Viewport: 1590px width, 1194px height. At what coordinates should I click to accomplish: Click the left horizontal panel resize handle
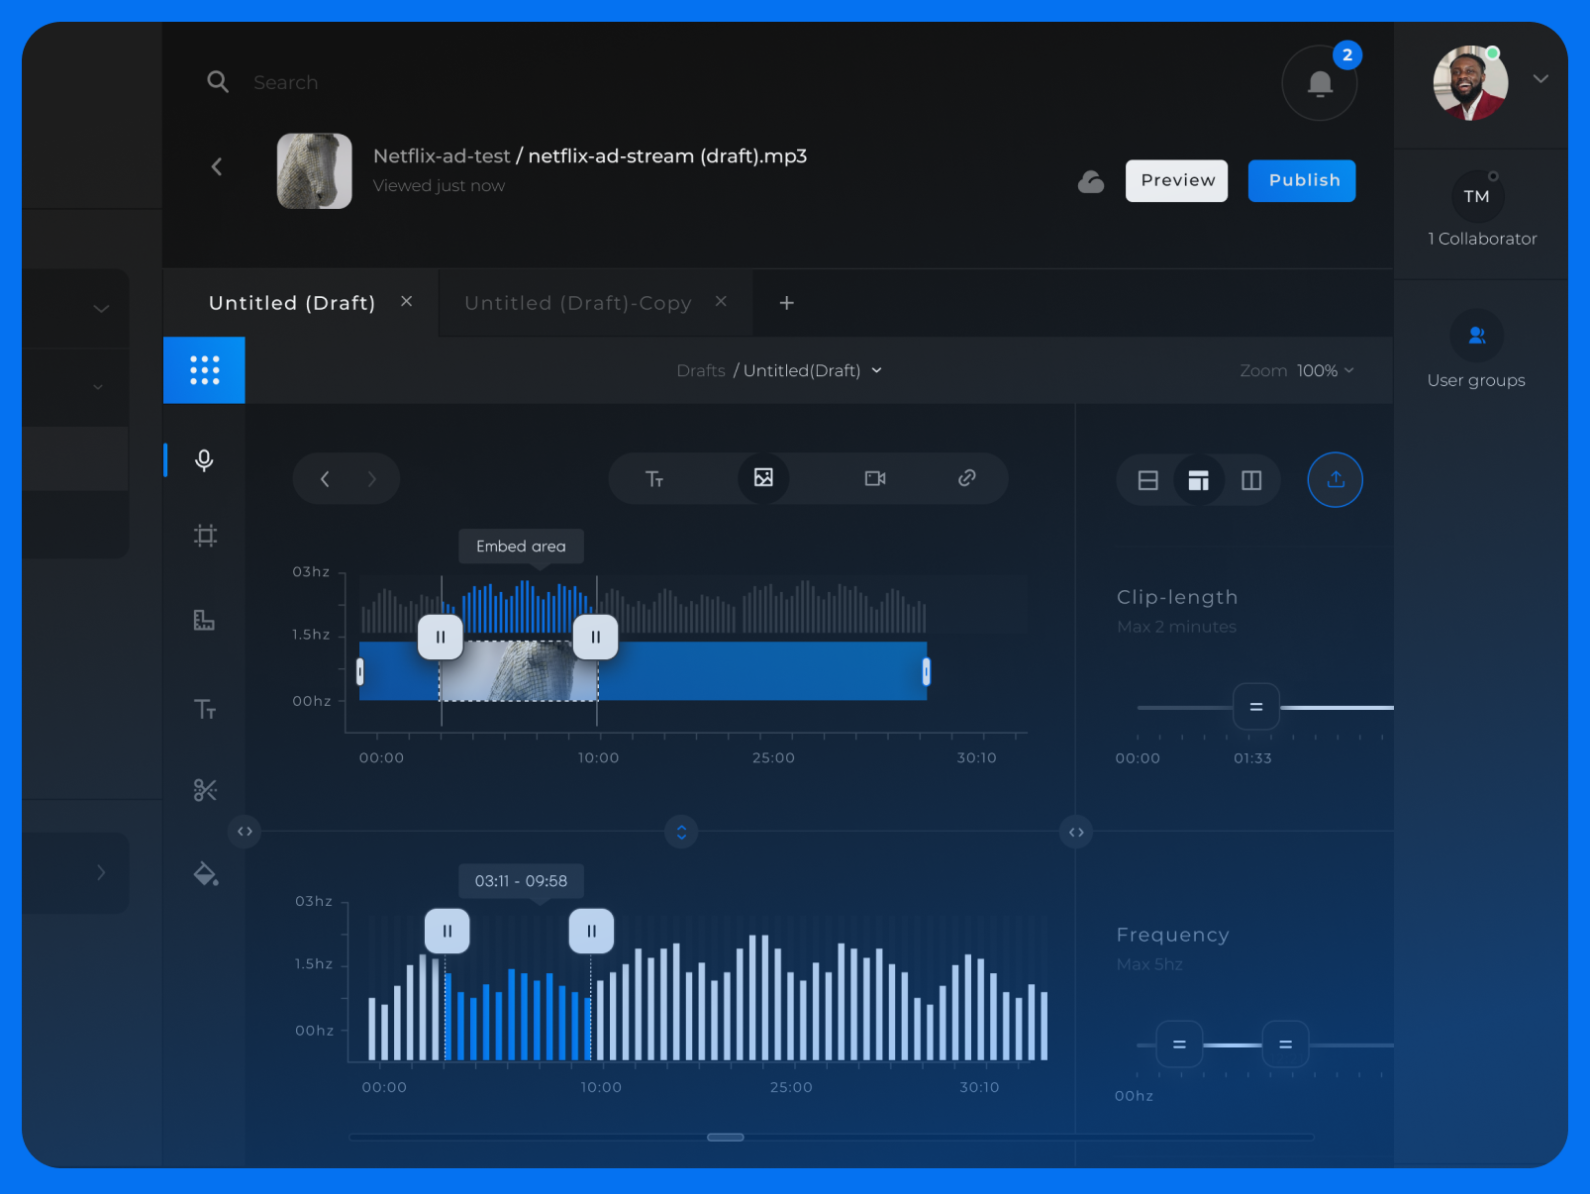point(244,832)
